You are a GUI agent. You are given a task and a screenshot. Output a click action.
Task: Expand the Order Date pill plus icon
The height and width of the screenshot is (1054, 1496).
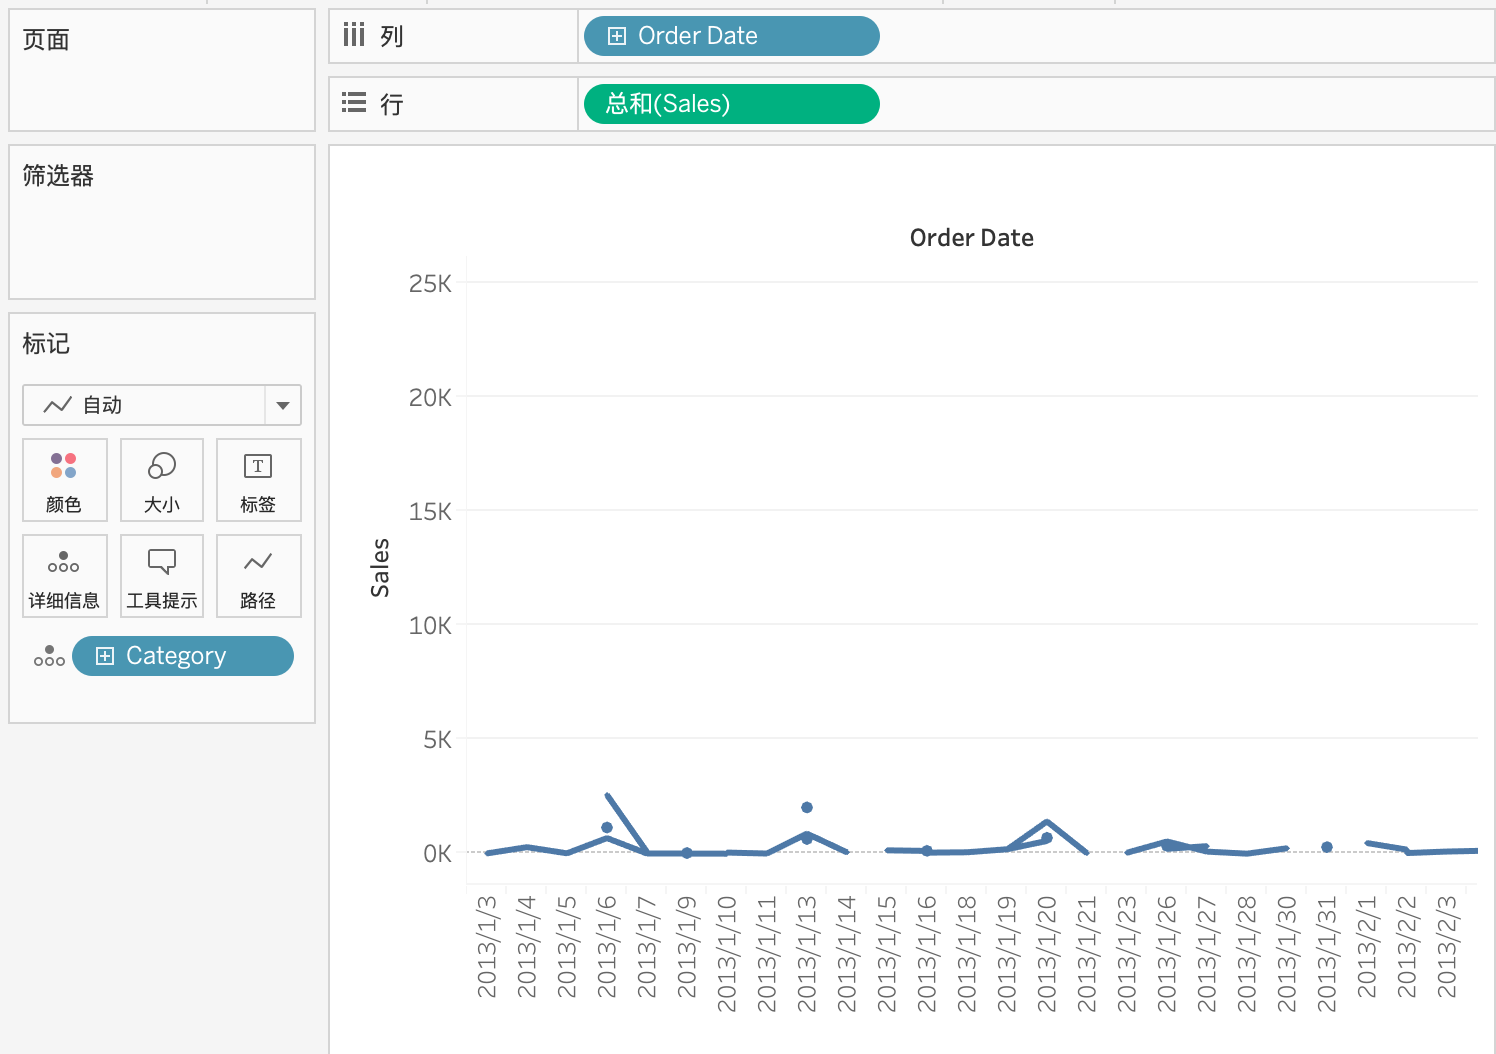coord(617,36)
